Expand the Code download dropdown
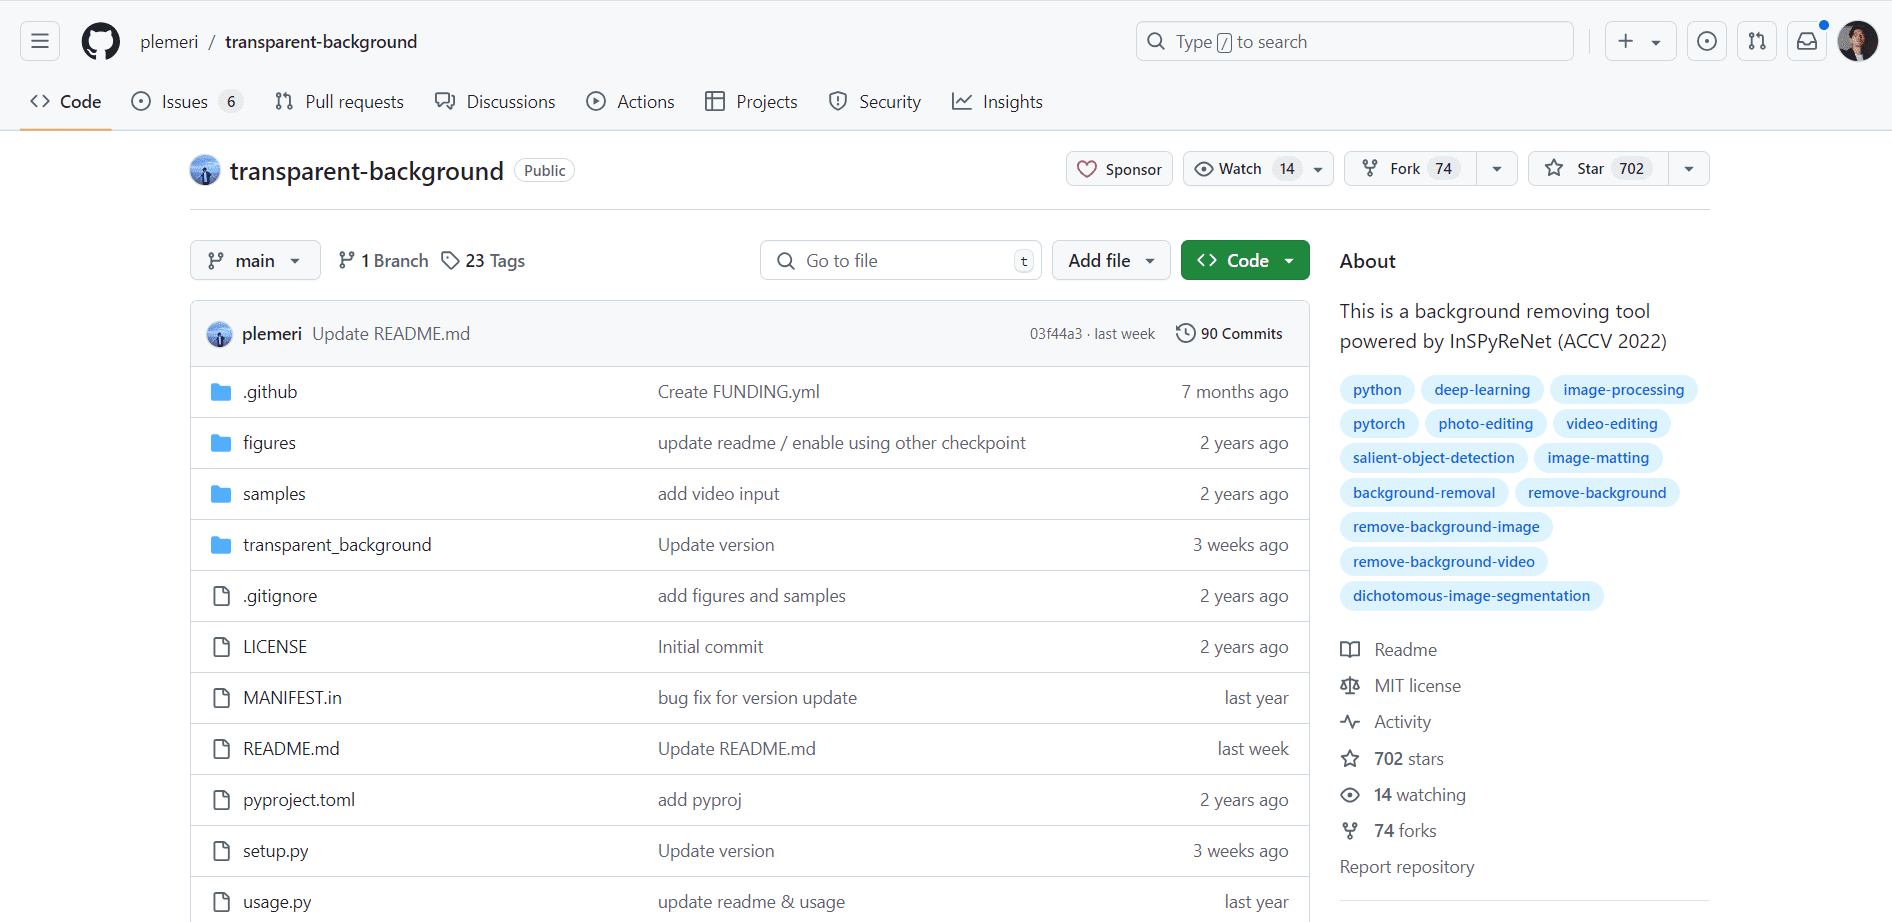The width and height of the screenshot is (1892, 922). 1244,260
